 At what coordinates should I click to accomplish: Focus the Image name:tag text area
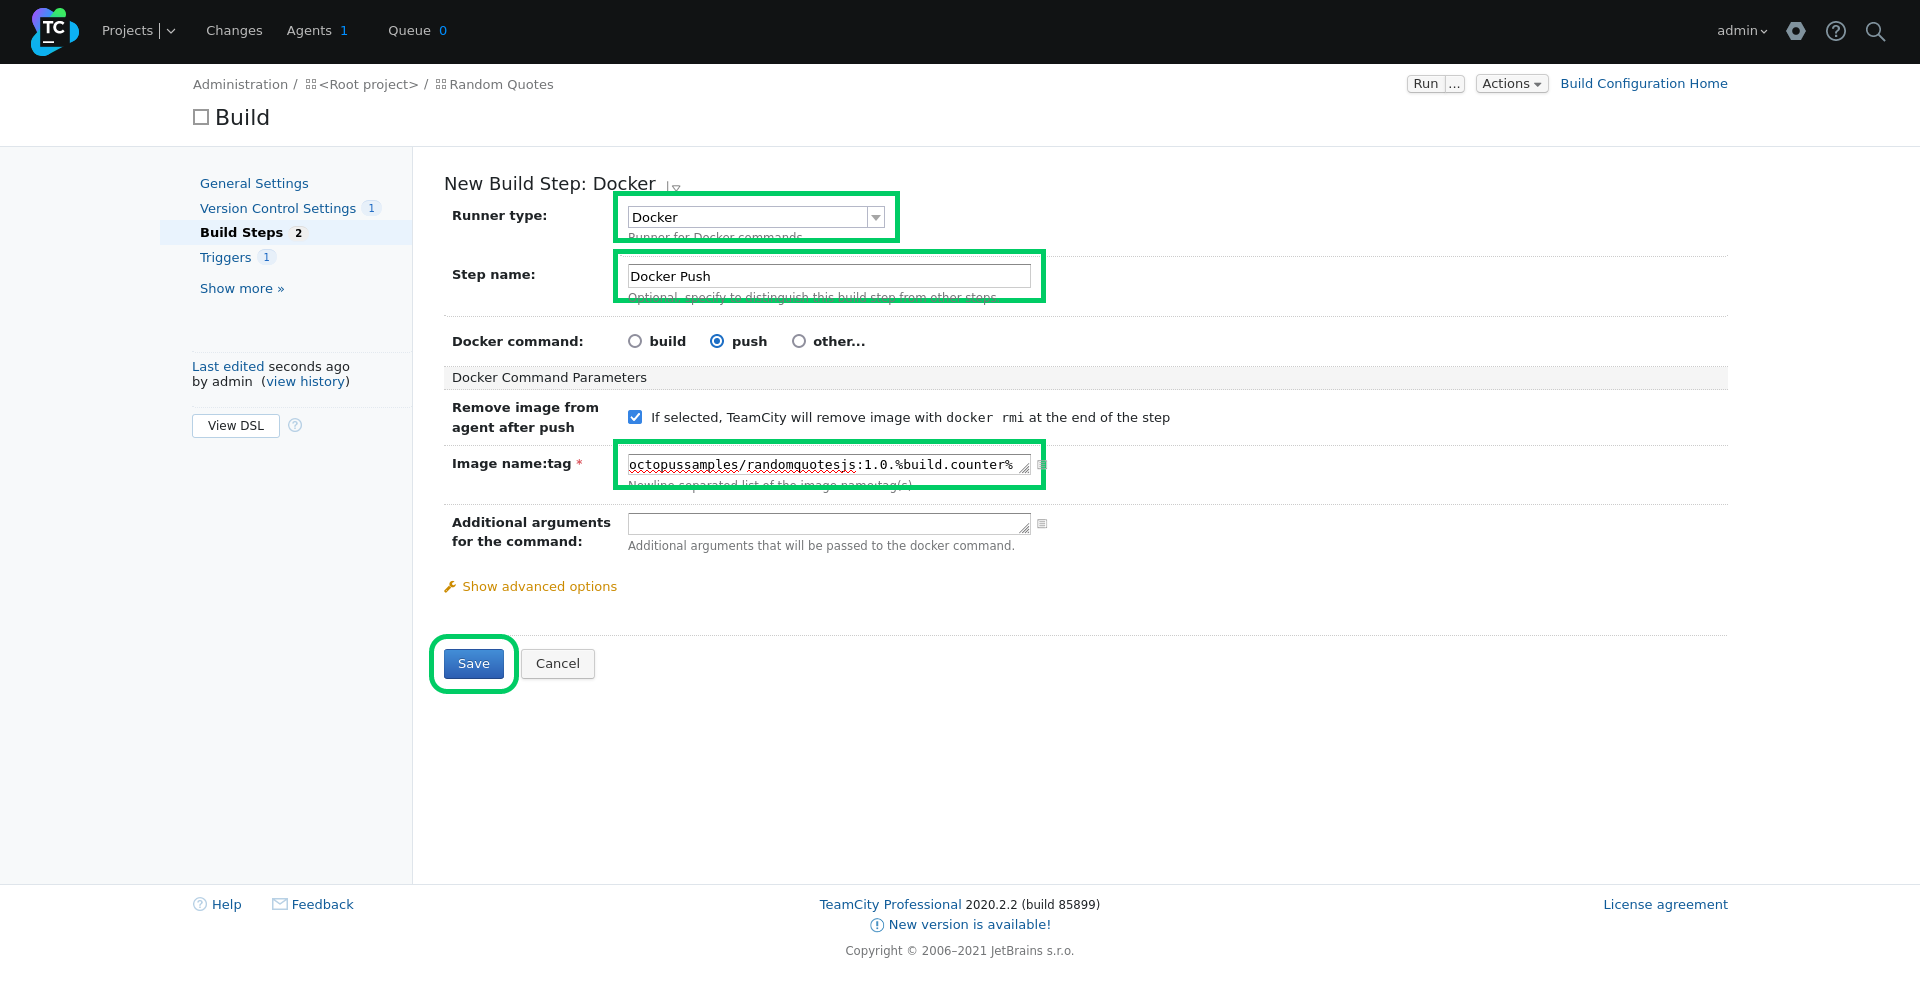coord(829,465)
